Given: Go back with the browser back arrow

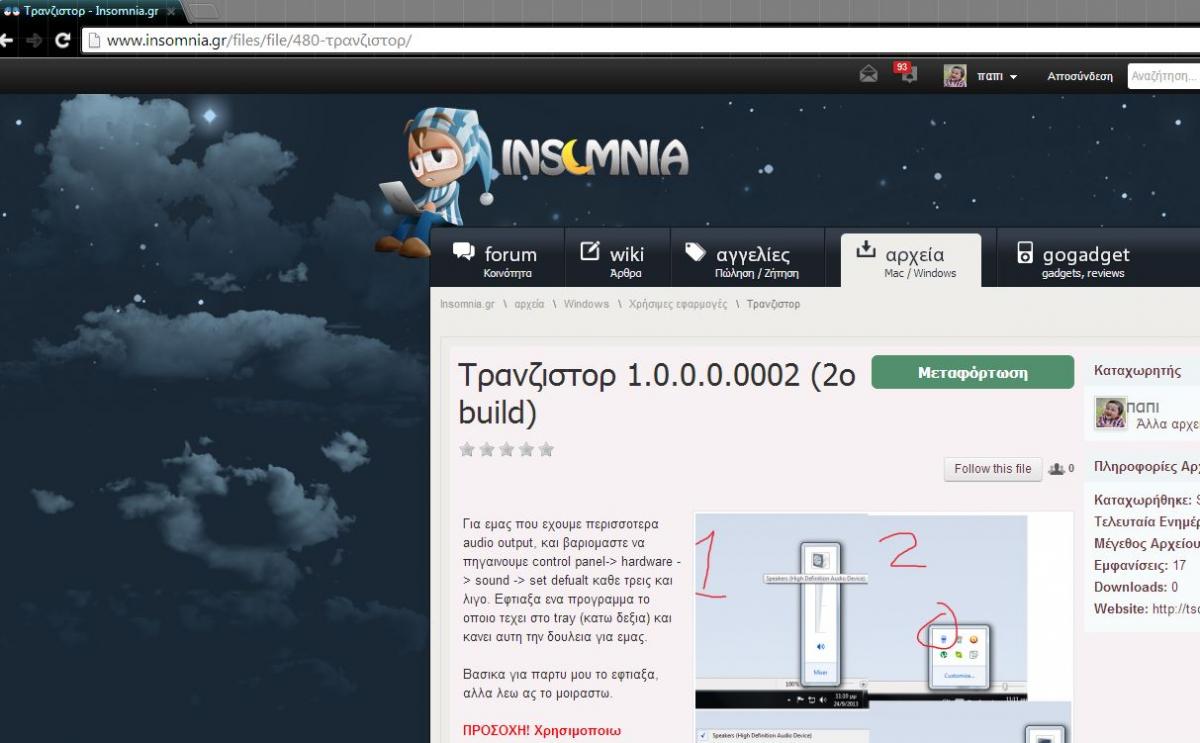Looking at the screenshot, I should pos(6,41).
